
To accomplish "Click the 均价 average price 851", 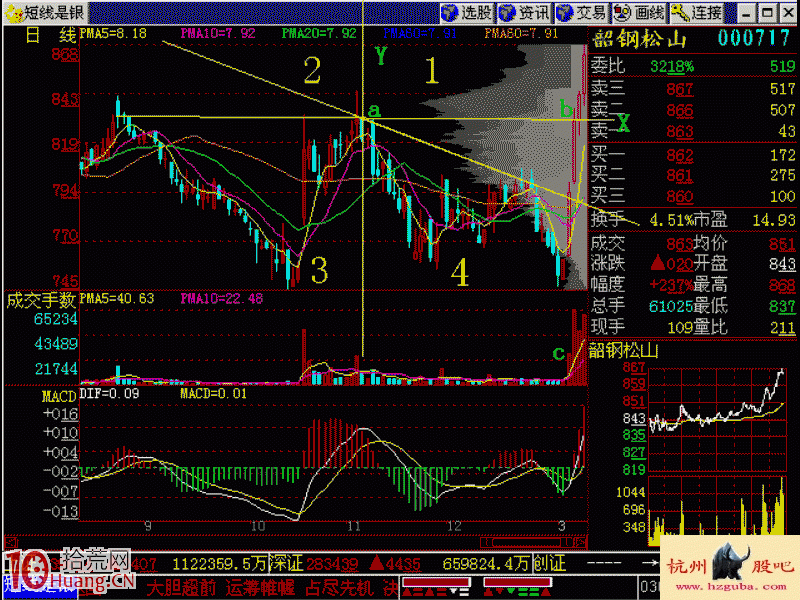I will (x=782, y=243).
